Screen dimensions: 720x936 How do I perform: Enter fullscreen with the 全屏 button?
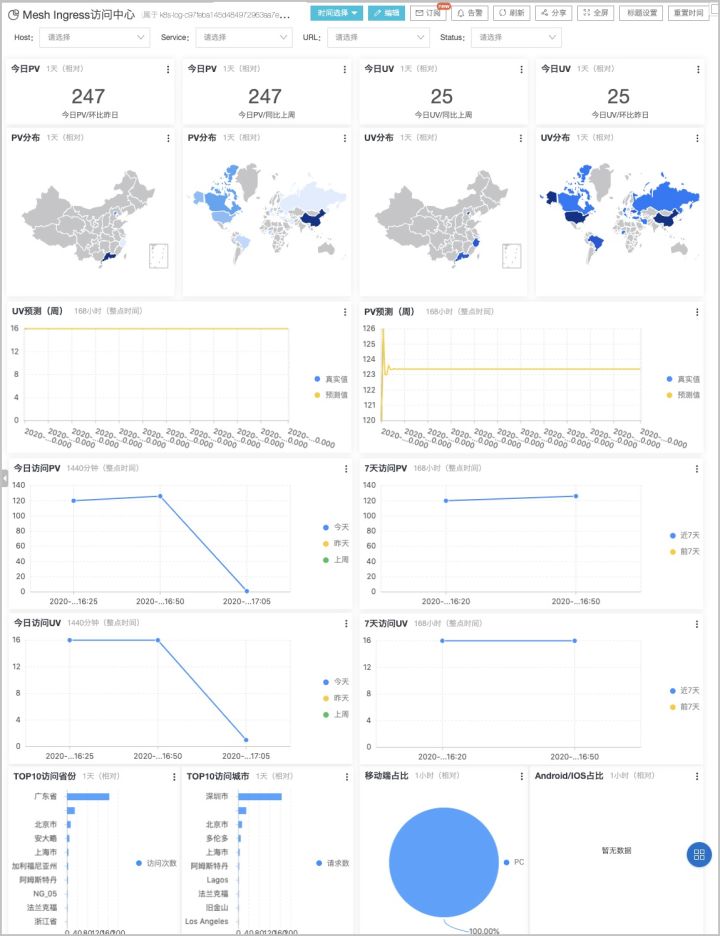coord(595,13)
